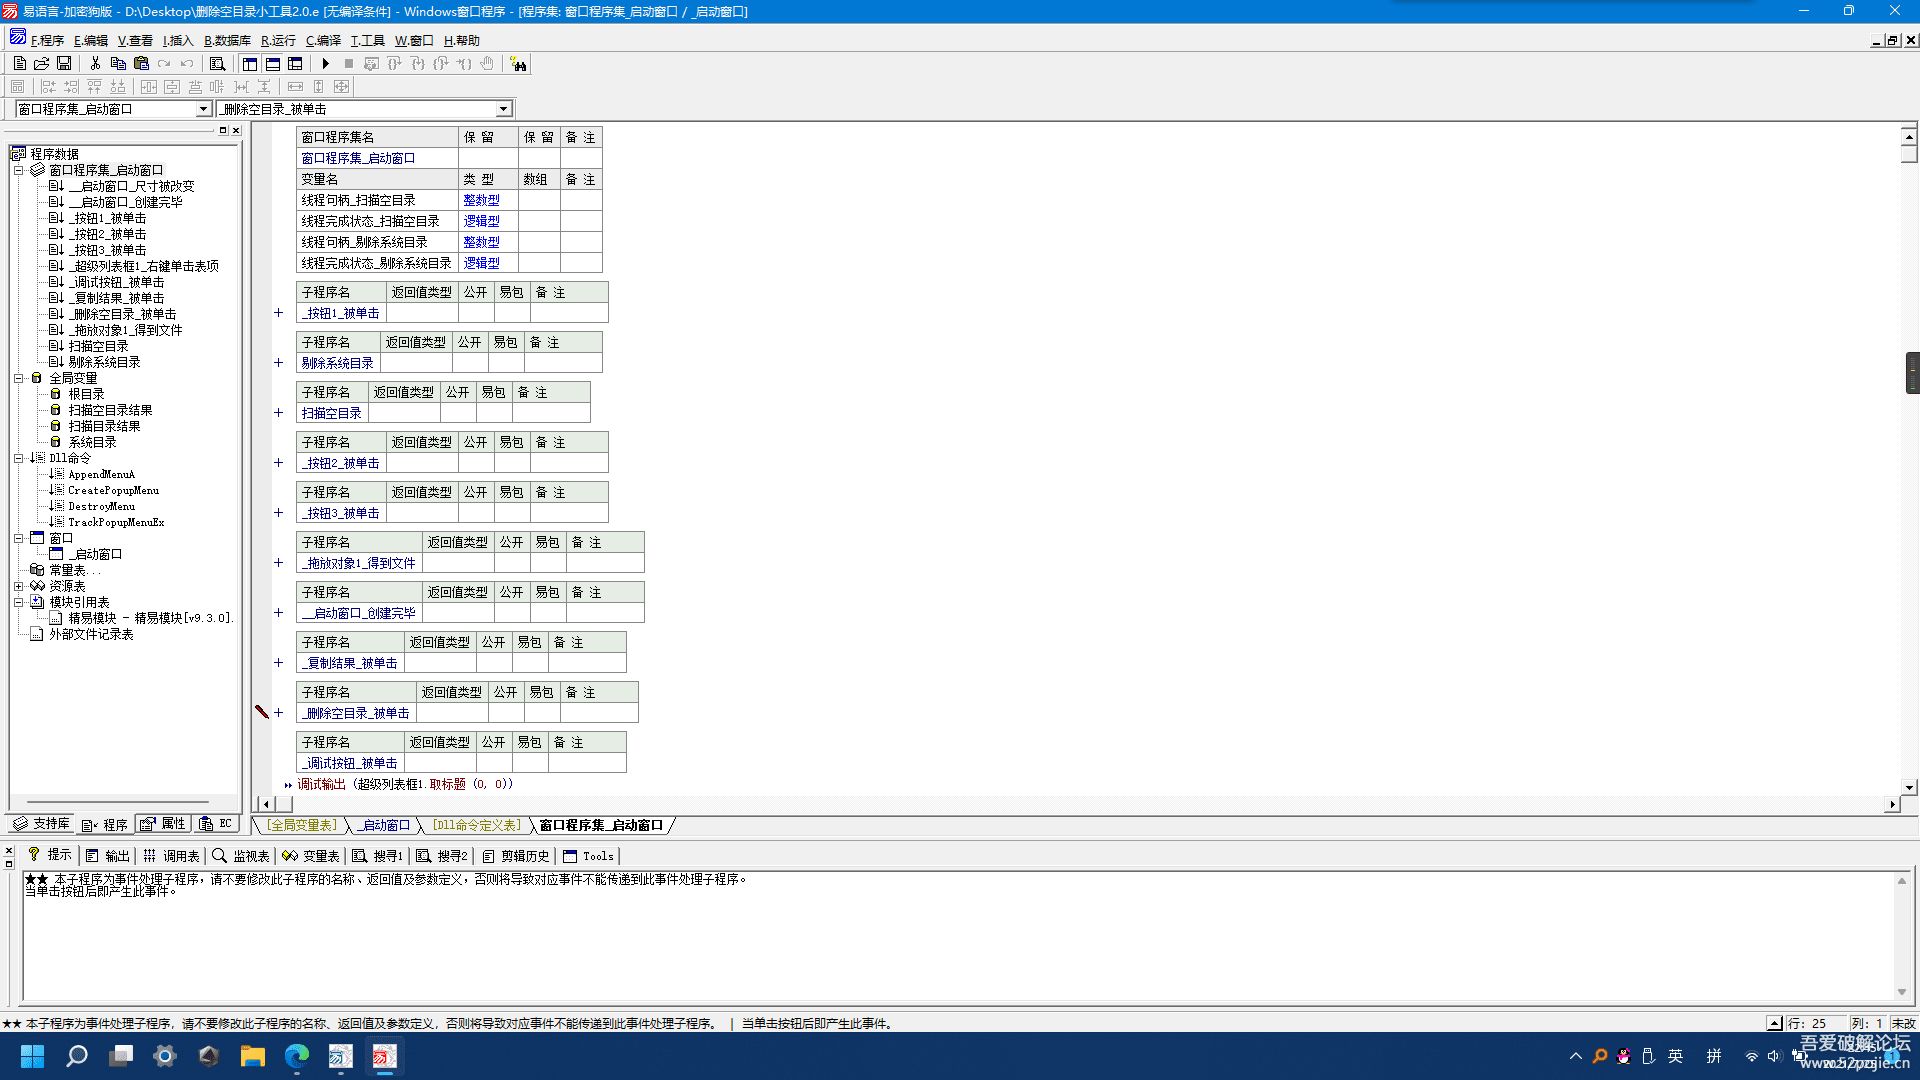
Task: Expand the 资源表 tree node
Action: [x=18, y=586]
